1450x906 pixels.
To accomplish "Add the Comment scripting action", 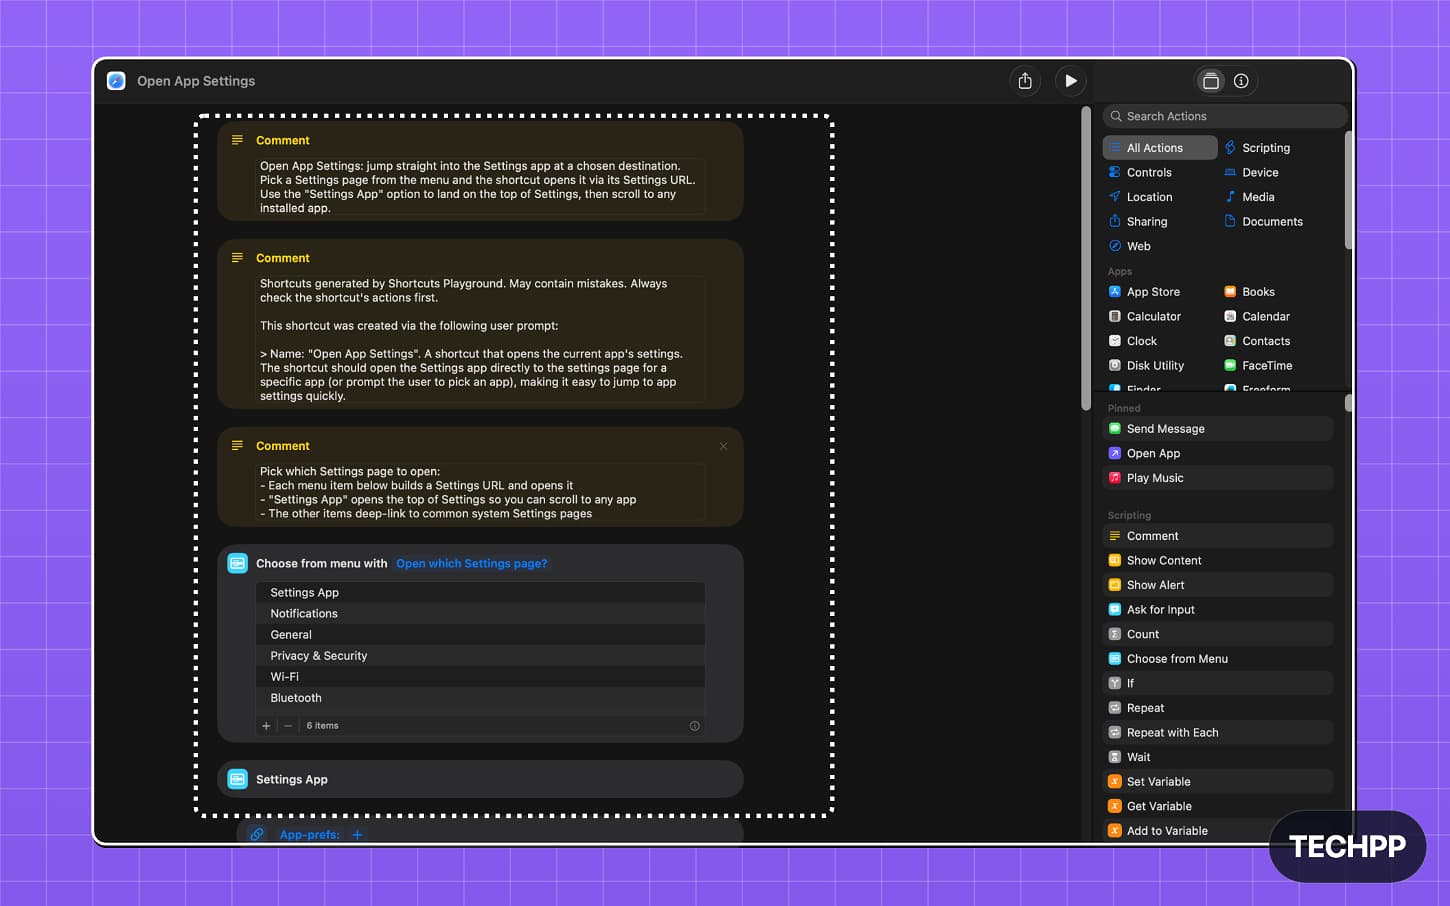I will coord(1218,536).
